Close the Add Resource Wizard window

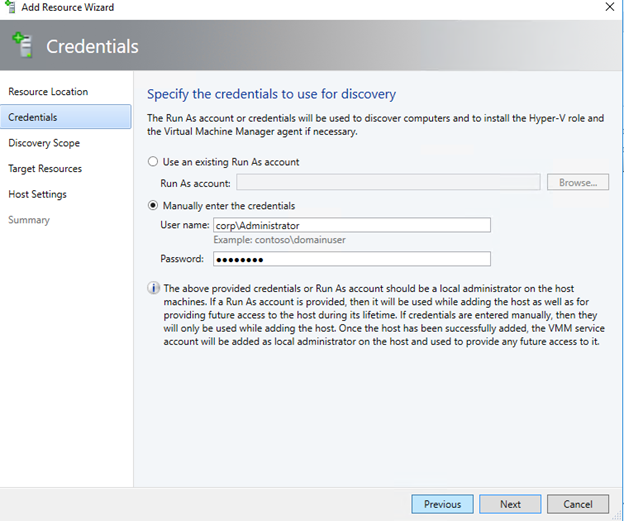(610, 7)
